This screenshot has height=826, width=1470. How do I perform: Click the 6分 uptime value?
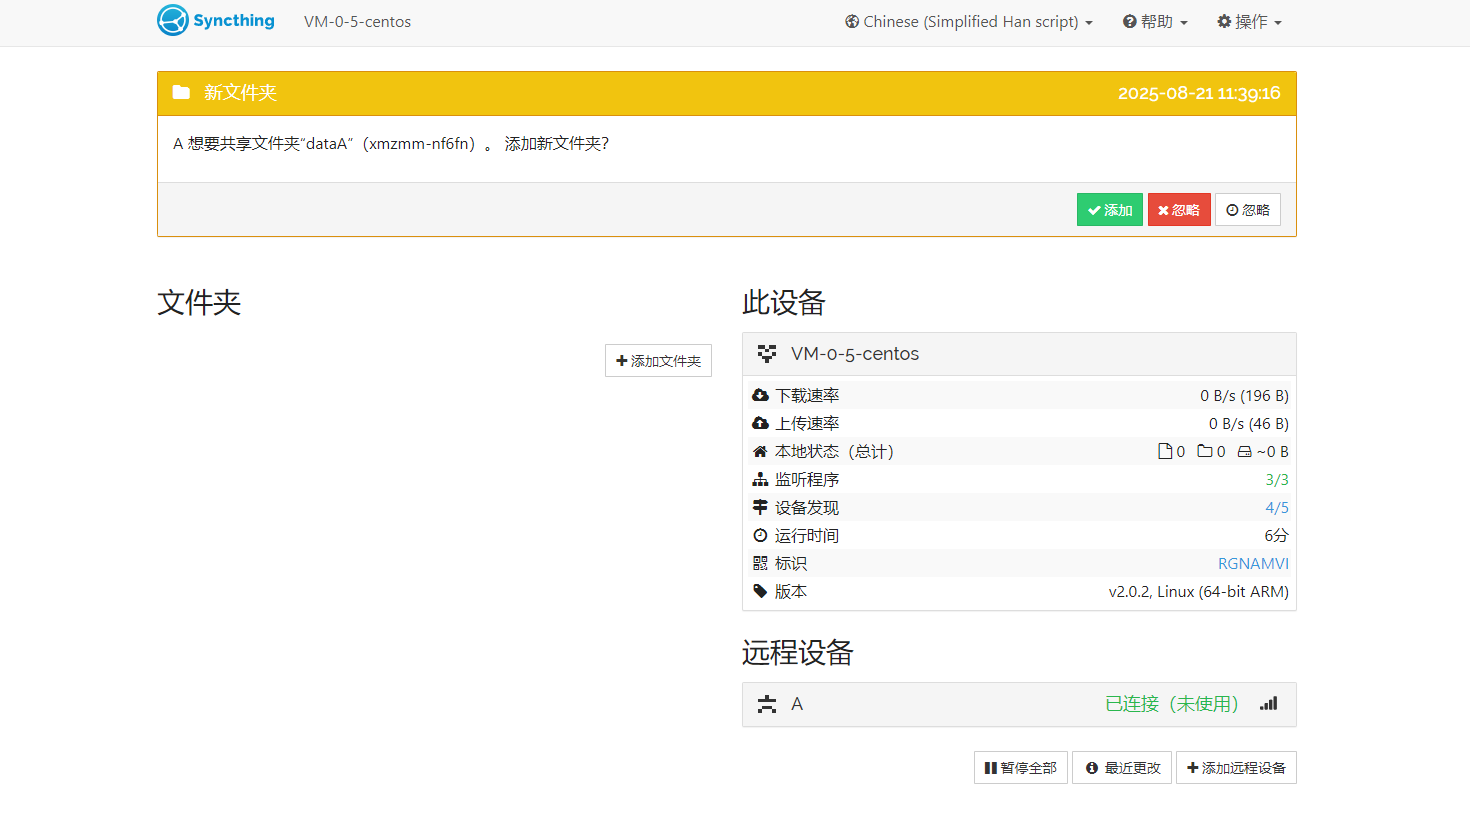click(x=1277, y=535)
